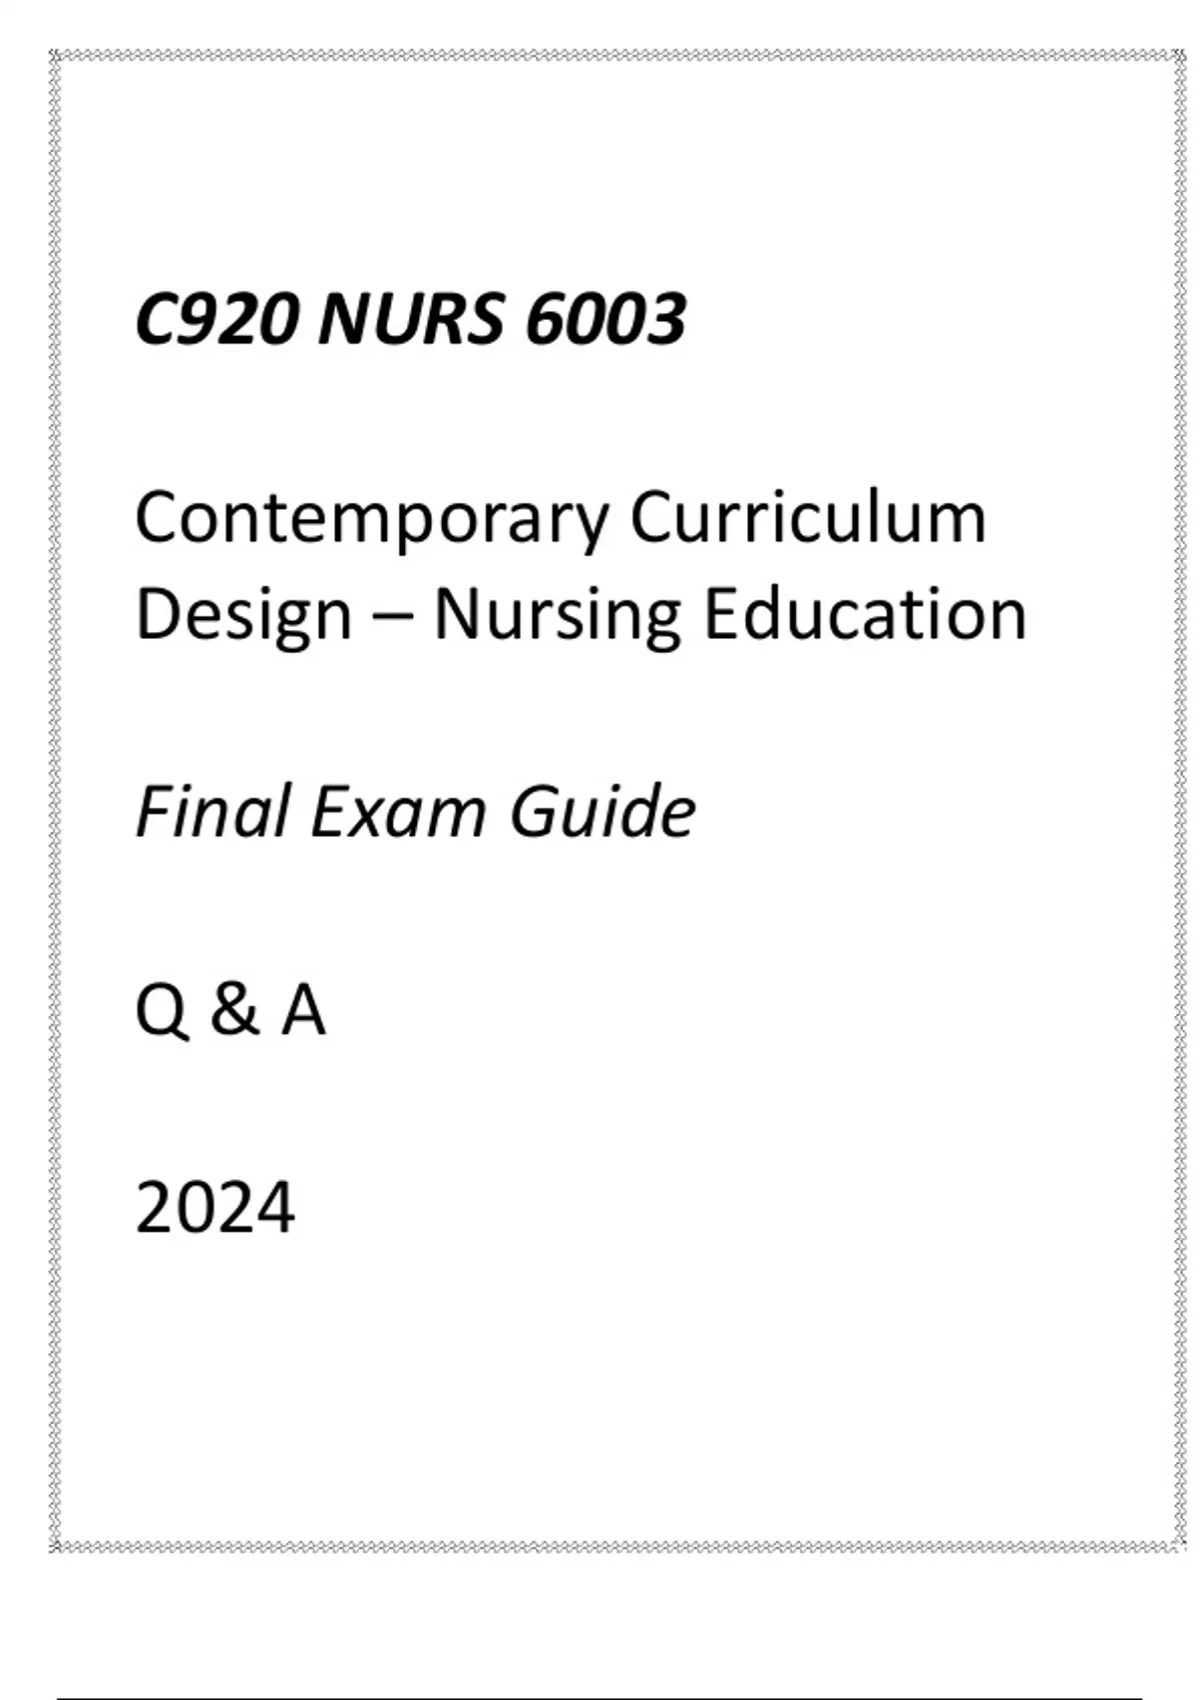
Task: Click the year "2024"
Action: pos(215,1208)
